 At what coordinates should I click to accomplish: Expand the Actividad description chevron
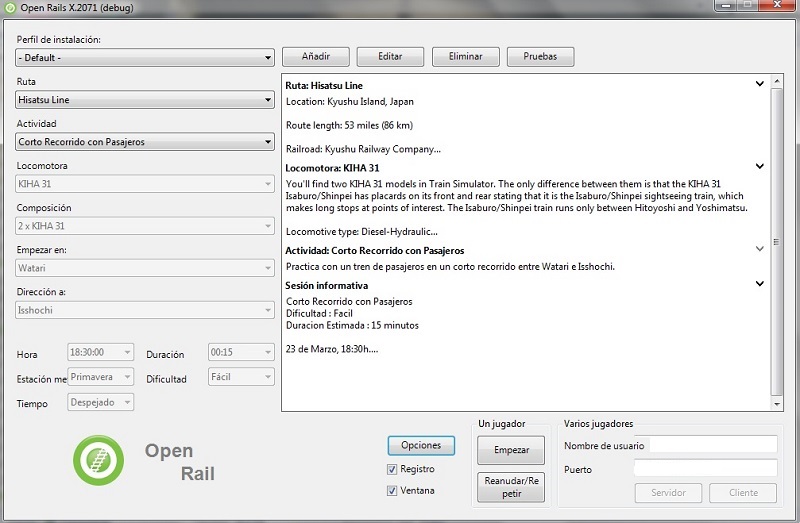[x=760, y=249]
